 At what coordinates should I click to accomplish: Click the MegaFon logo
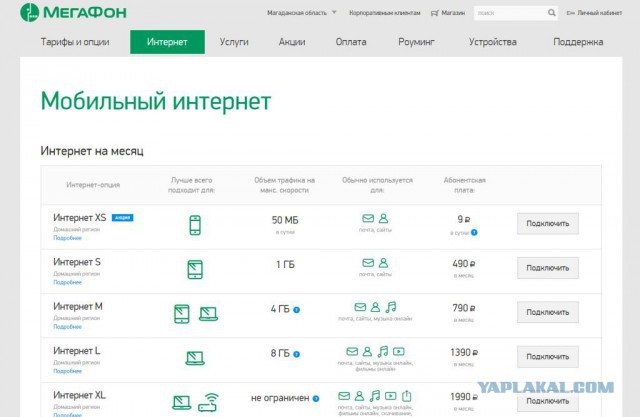[73, 12]
